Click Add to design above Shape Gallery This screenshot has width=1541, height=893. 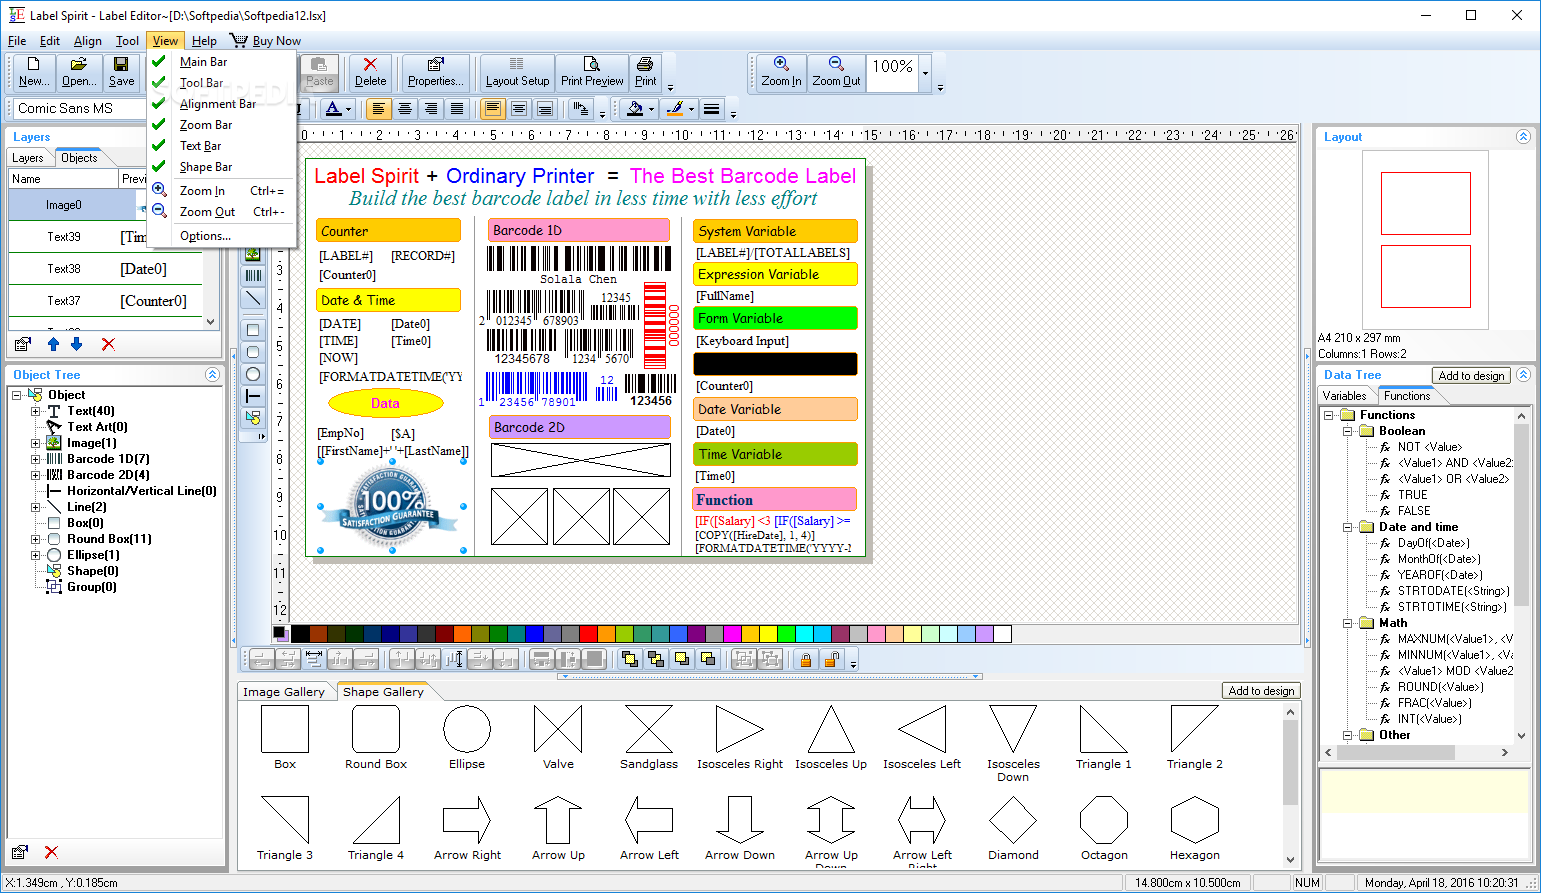click(x=1261, y=691)
